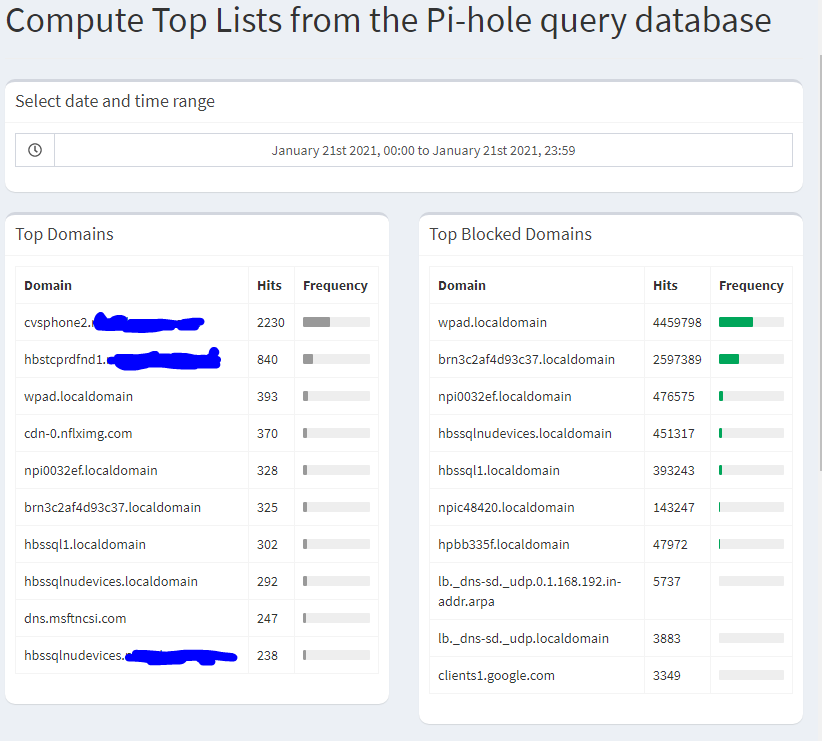Click the 4459798 hits value
Screen dimensions: 822x741
(677, 323)
